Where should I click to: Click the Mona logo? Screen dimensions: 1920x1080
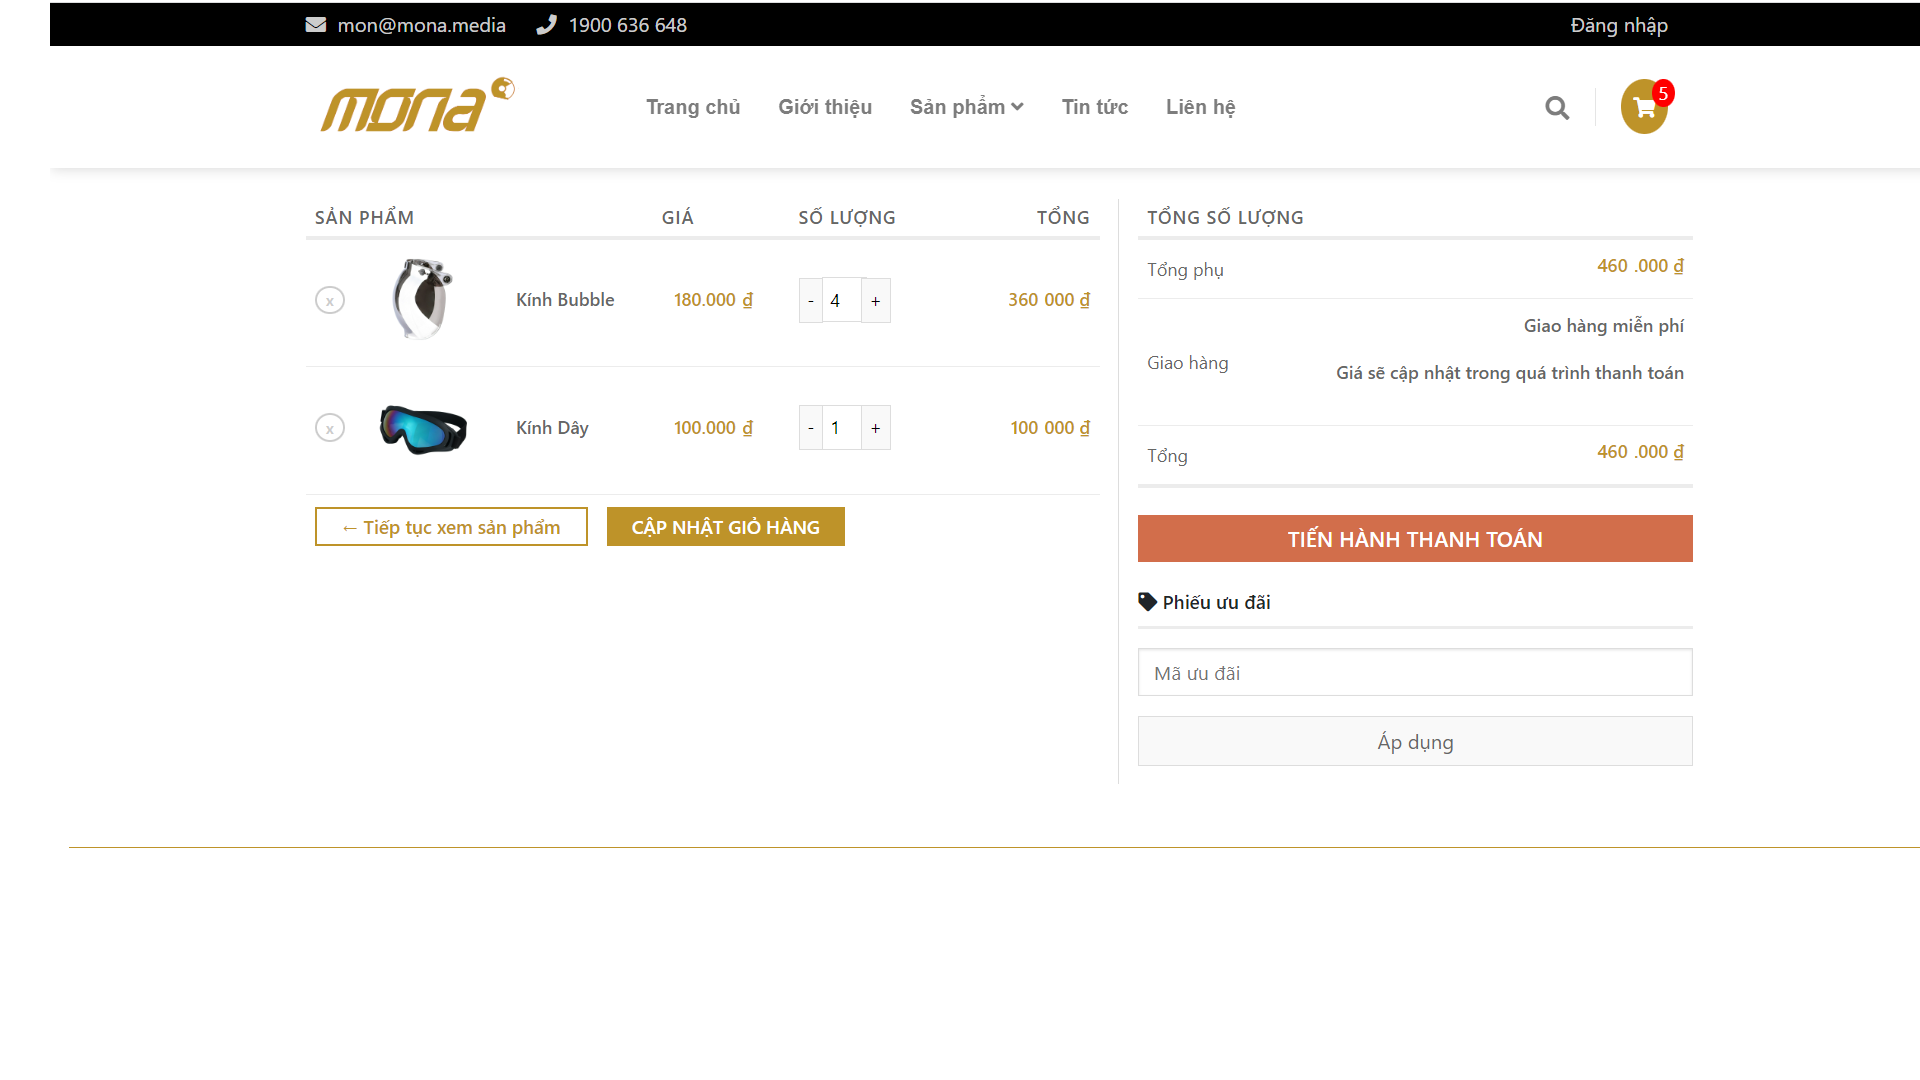tap(417, 105)
